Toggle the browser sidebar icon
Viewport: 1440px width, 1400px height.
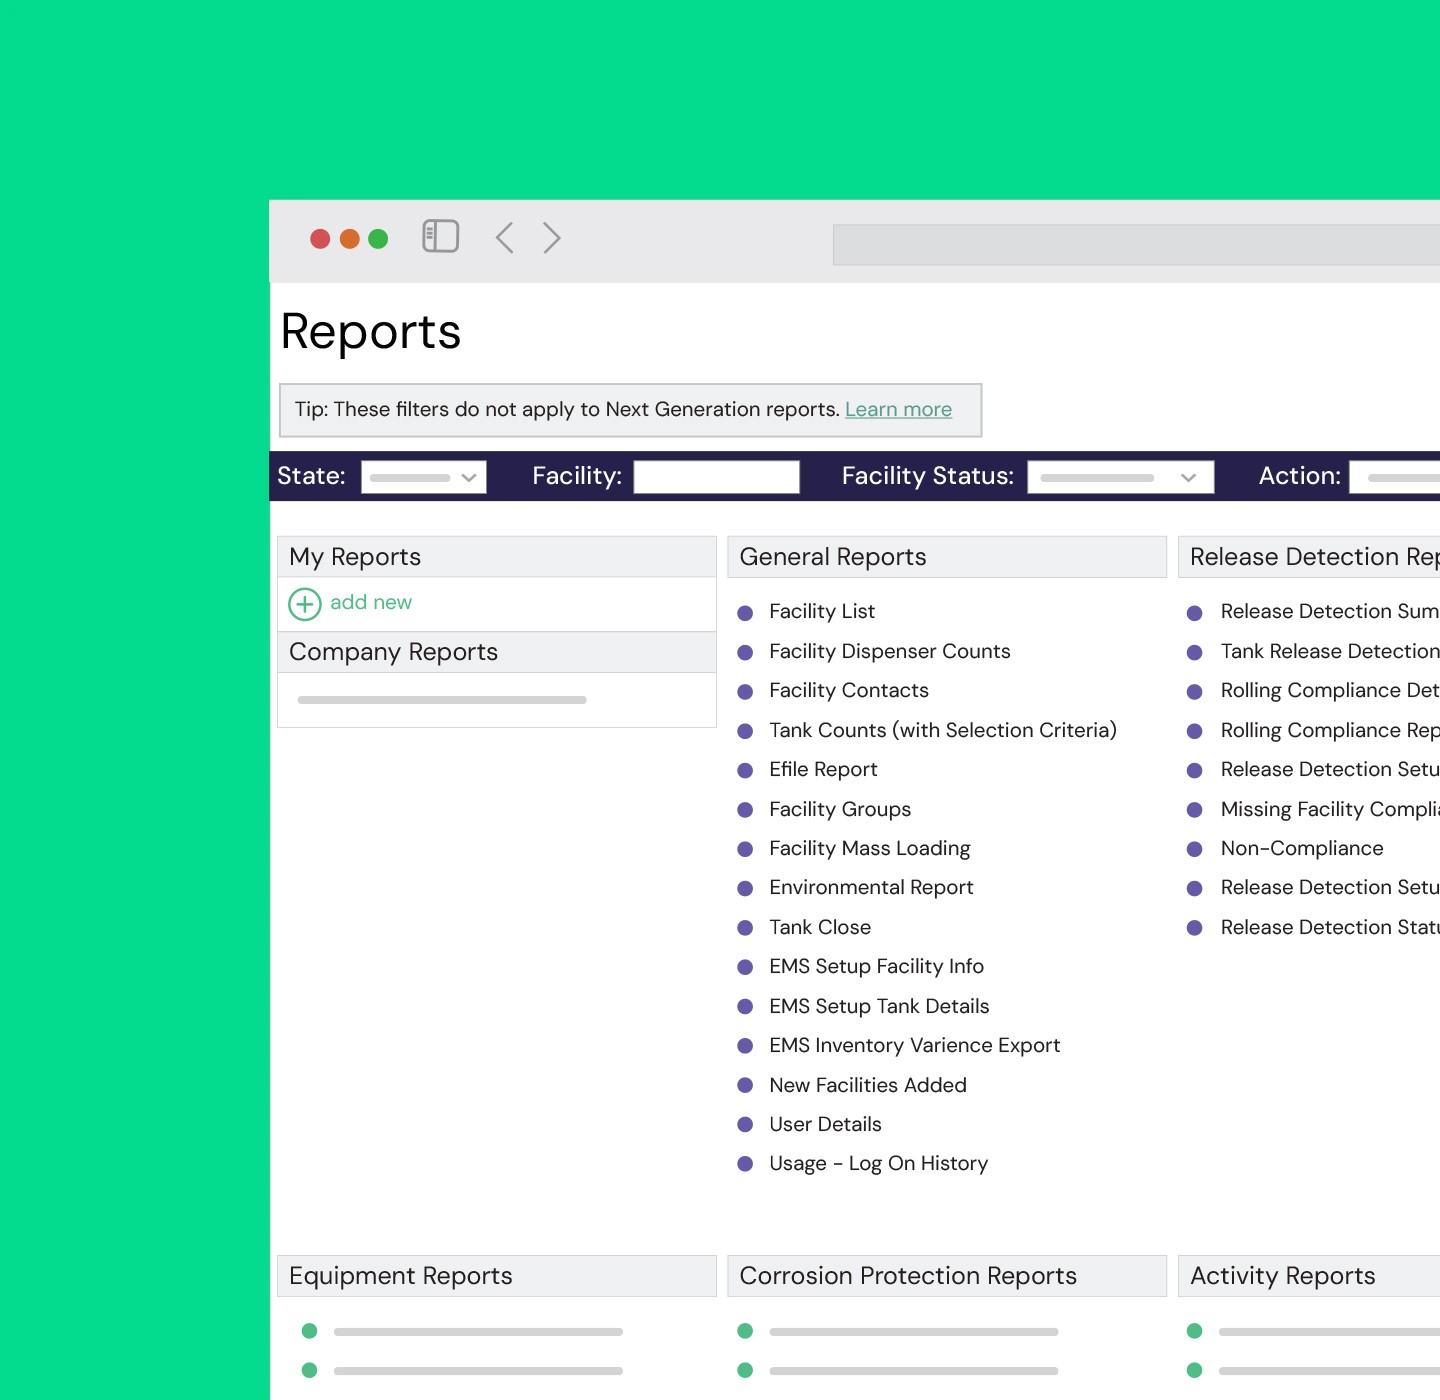(440, 237)
